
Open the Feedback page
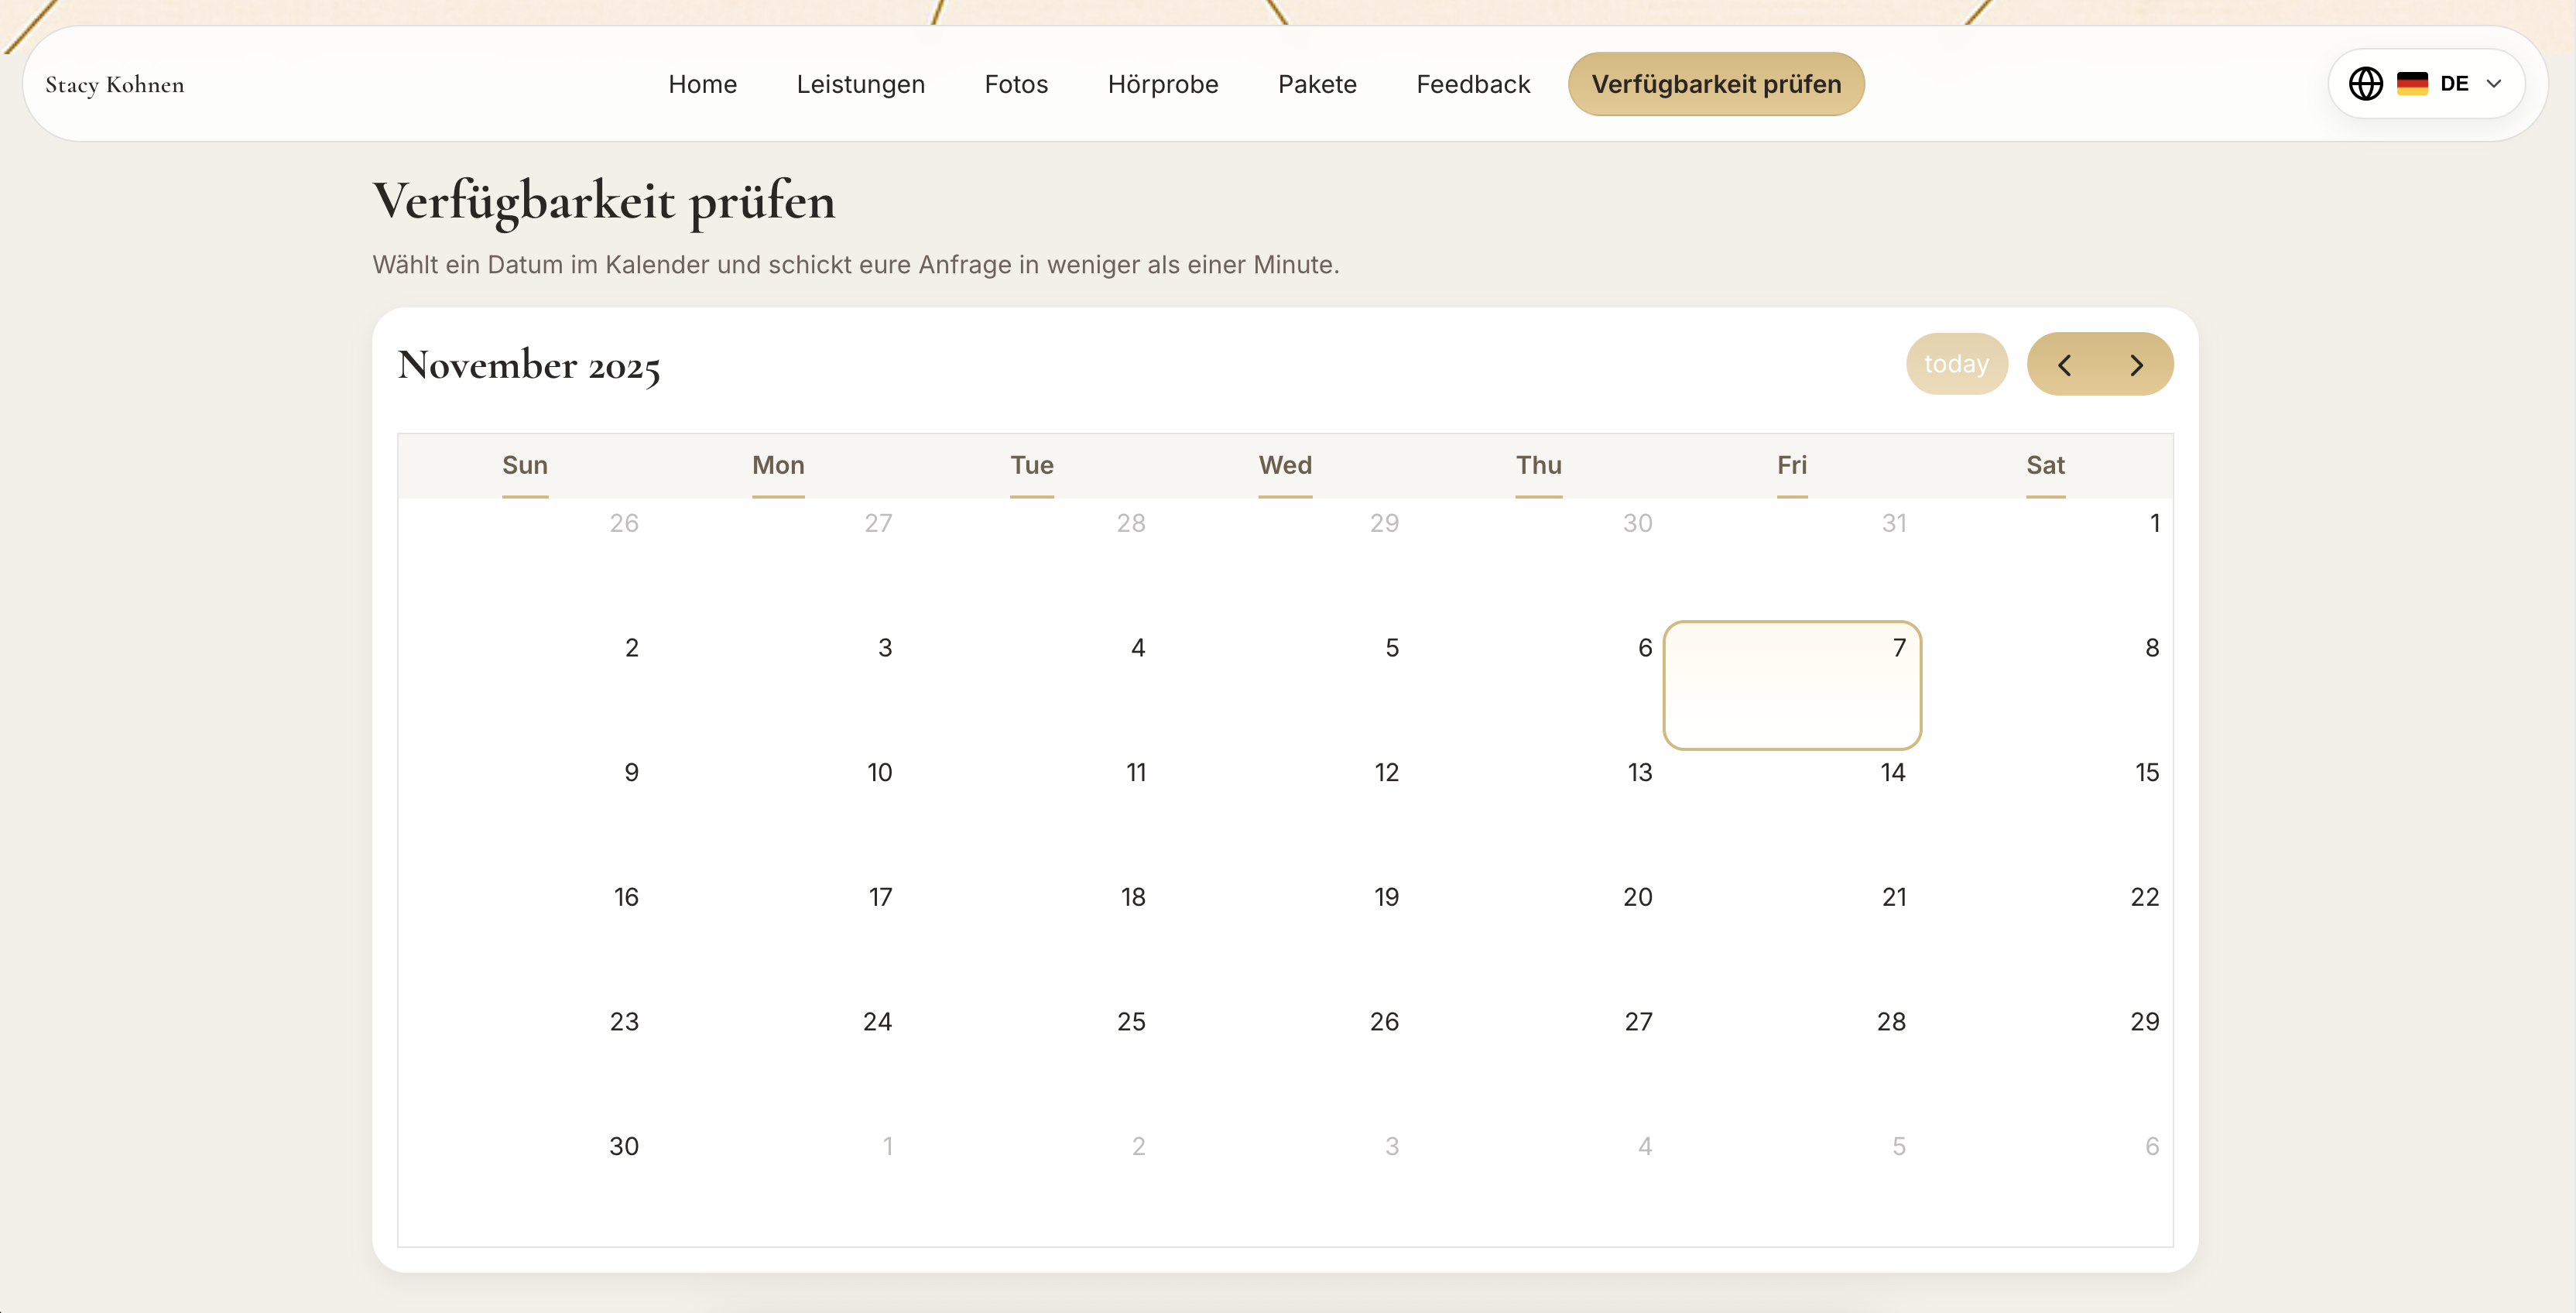1473,84
